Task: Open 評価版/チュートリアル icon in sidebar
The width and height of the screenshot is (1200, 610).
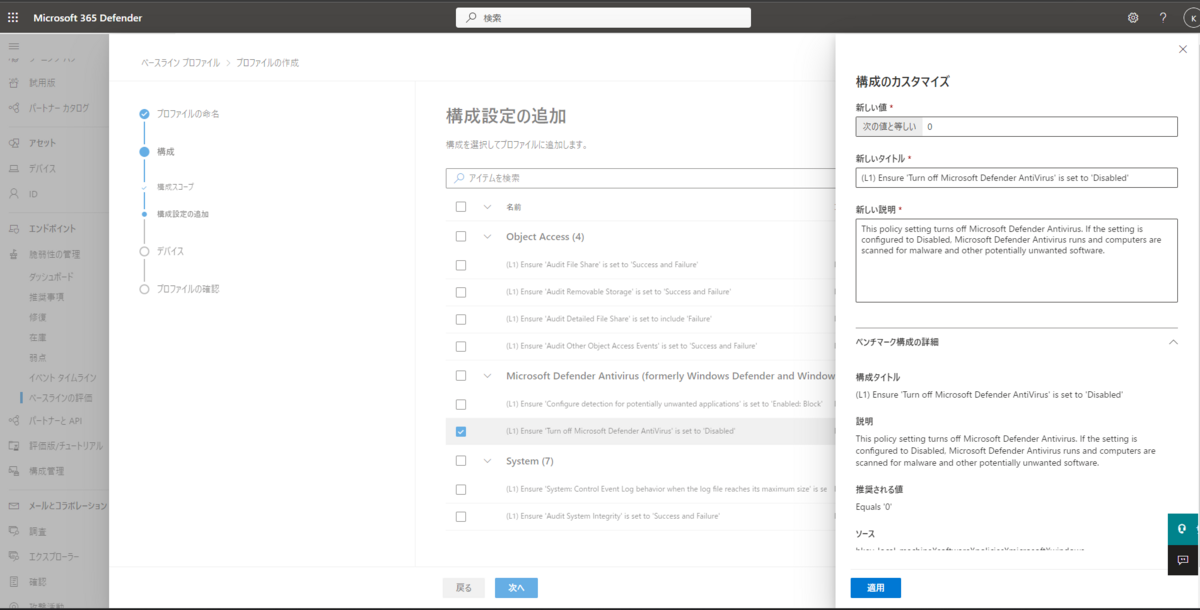Action: (x=14, y=446)
